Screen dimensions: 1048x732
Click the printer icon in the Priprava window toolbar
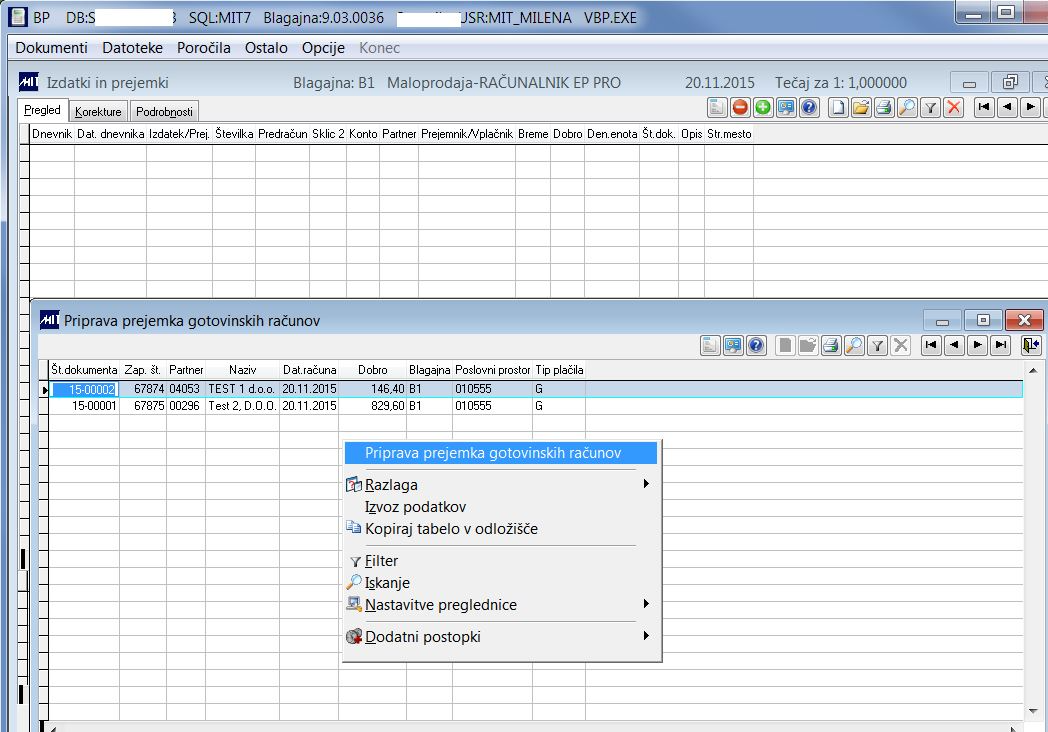[831, 345]
